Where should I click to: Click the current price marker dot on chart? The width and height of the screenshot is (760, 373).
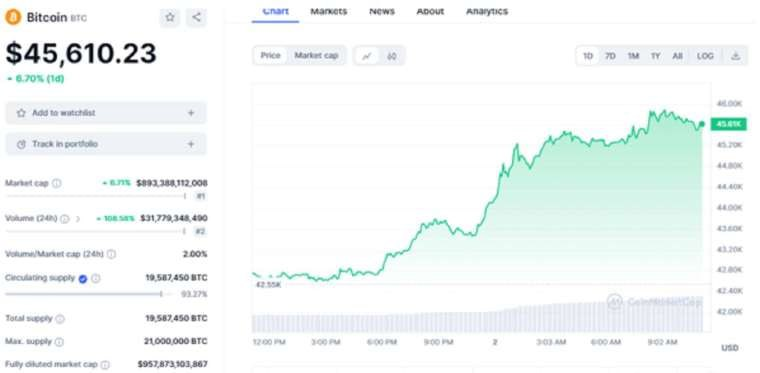pyautogui.click(x=701, y=124)
